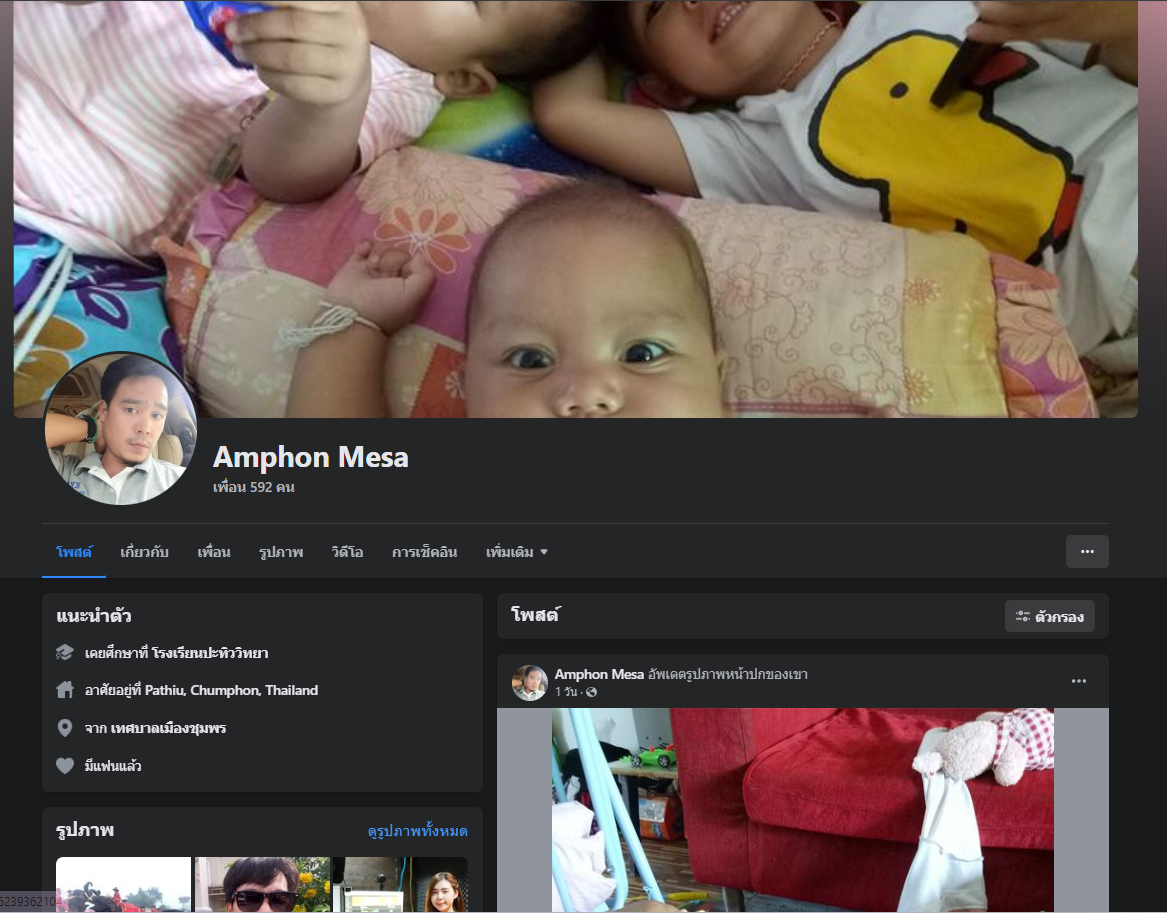Viewport: 1167px width, 913px height.
Task: Click the Amphon Mesa profile name heading
Action: 310,457
